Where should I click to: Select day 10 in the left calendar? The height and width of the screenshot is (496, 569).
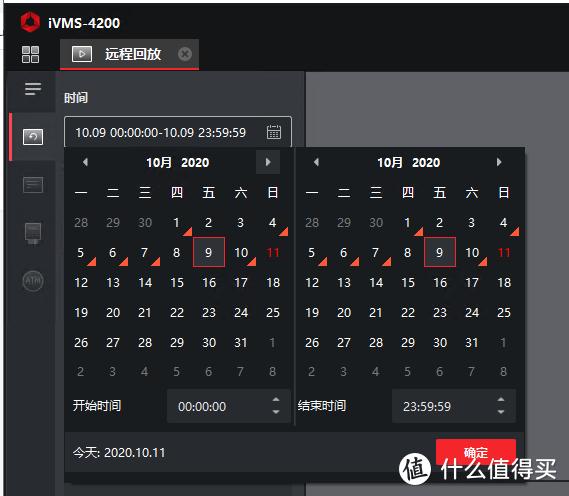241,252
